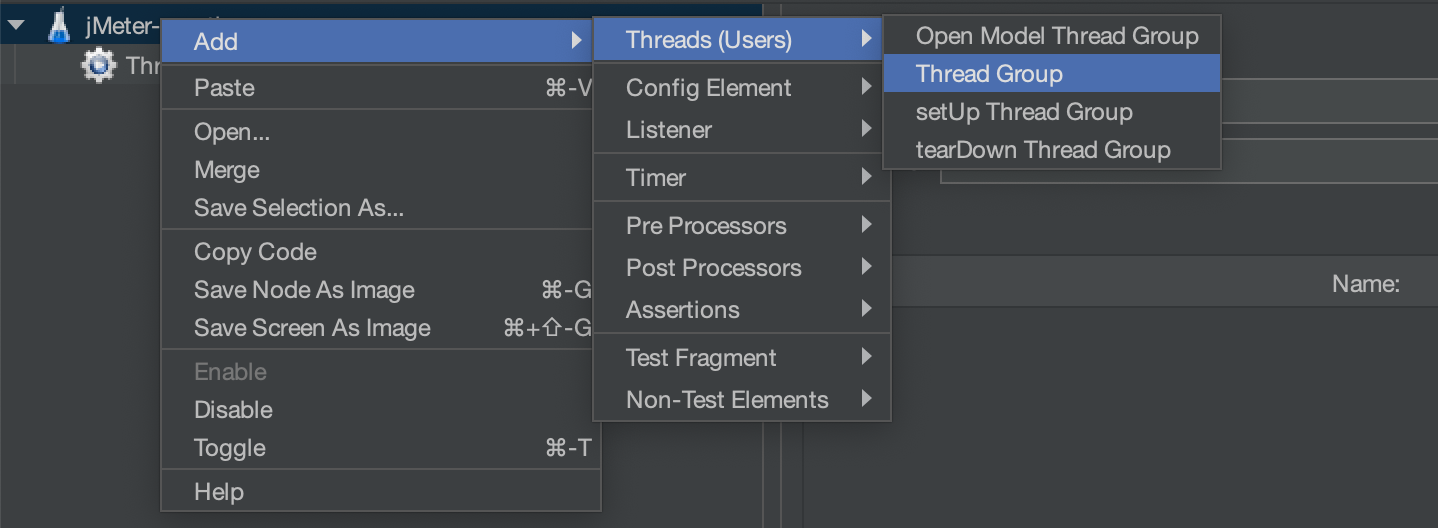Disable the selected test element

click(233, 410)
